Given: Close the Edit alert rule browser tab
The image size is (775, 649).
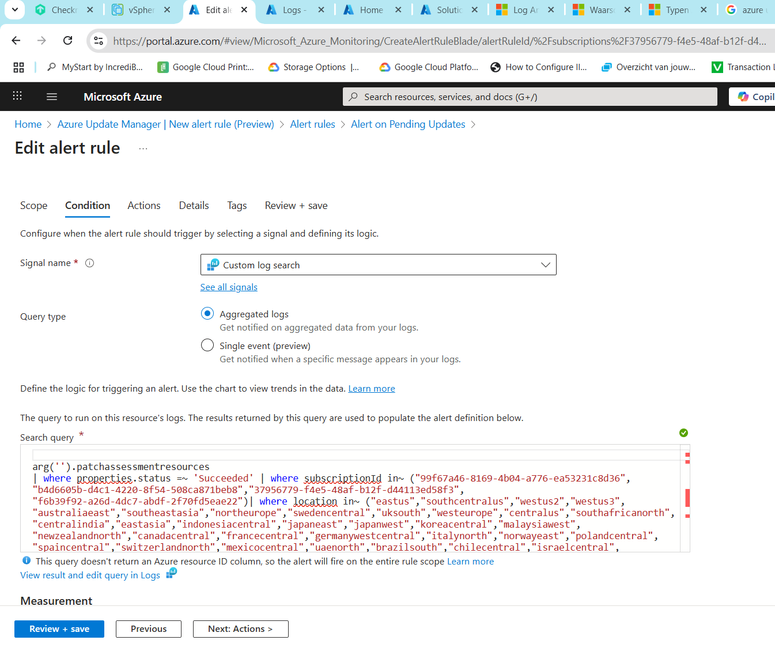Looking at the screenshot, I should pyautogui.click(x=244, y=10).
